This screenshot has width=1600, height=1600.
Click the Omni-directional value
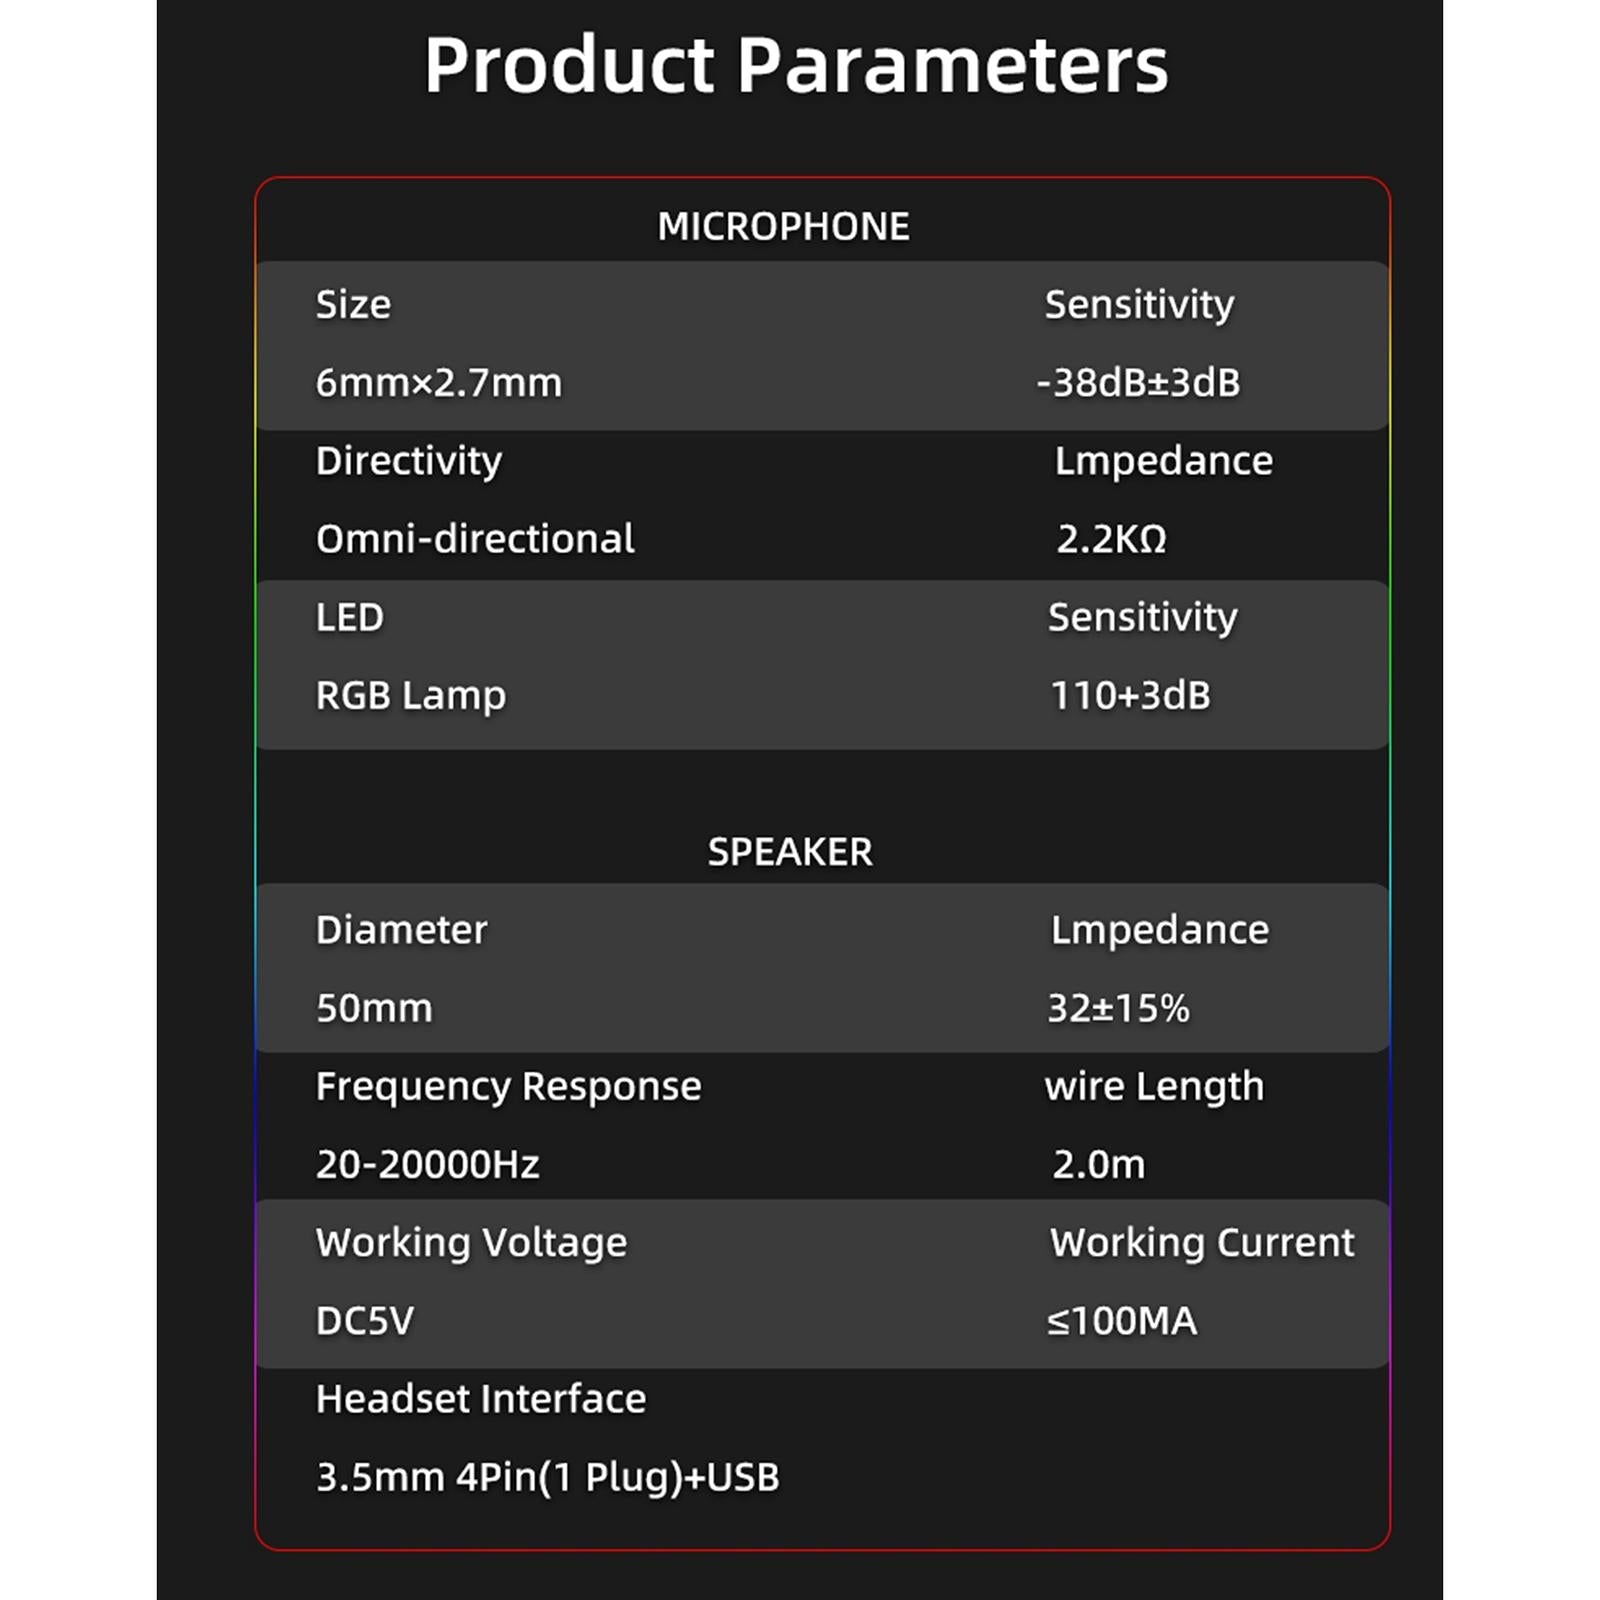click(x=475, y=539)
